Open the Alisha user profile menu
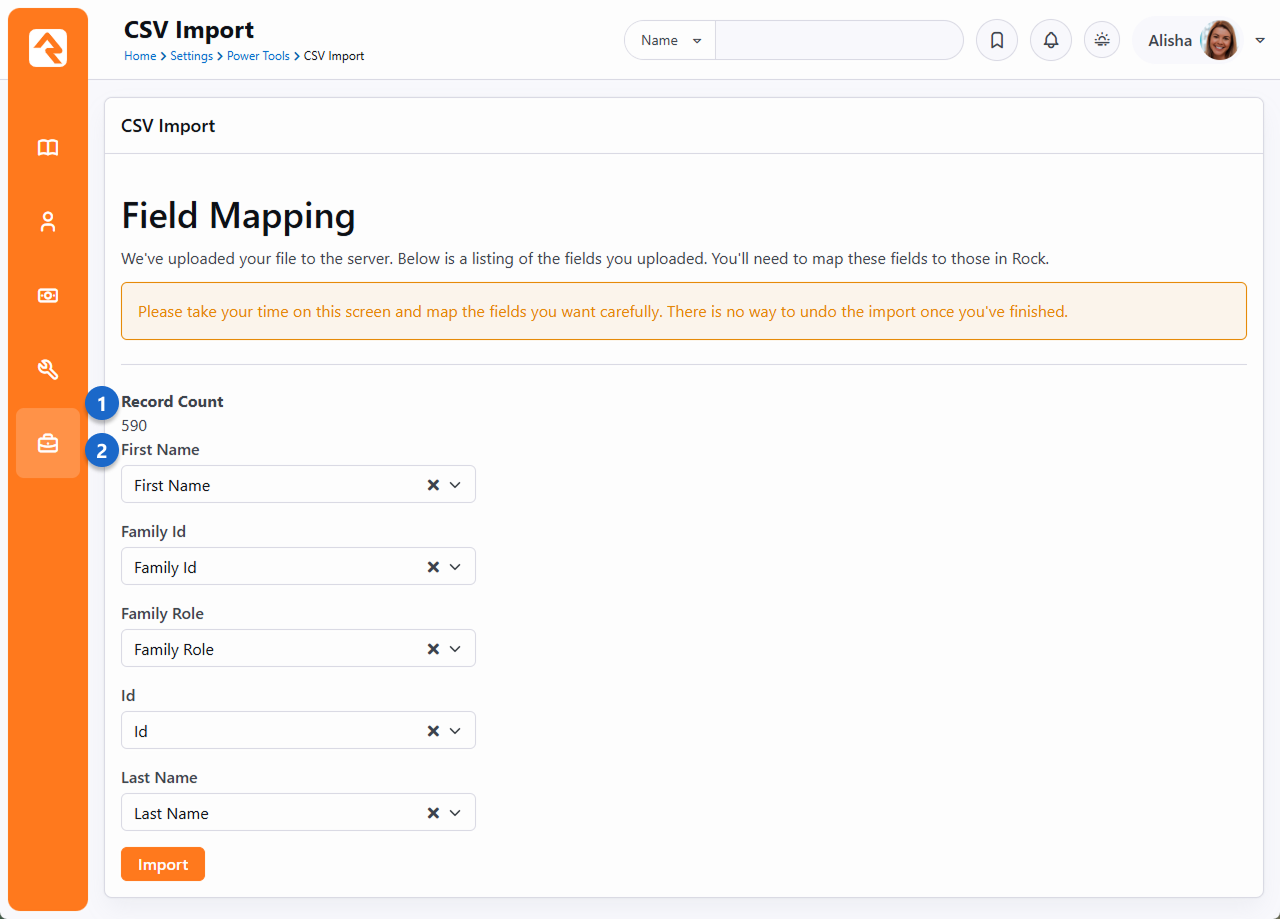 pyautogui.click(x=1200, y=41)
